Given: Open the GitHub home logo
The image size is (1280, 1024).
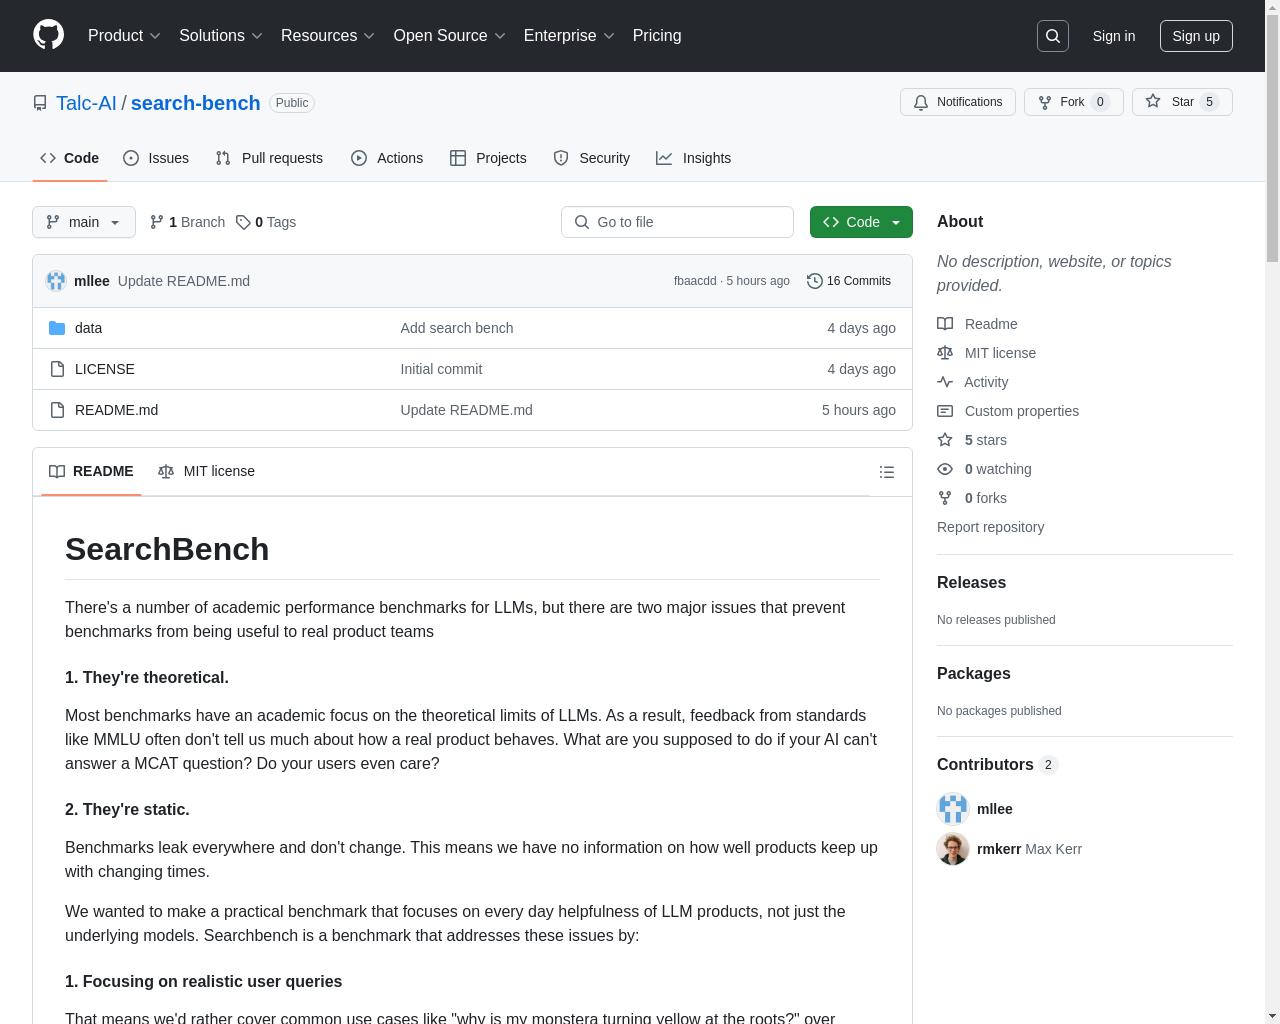Looking at the screenshot, I should [x=48, y=35].
